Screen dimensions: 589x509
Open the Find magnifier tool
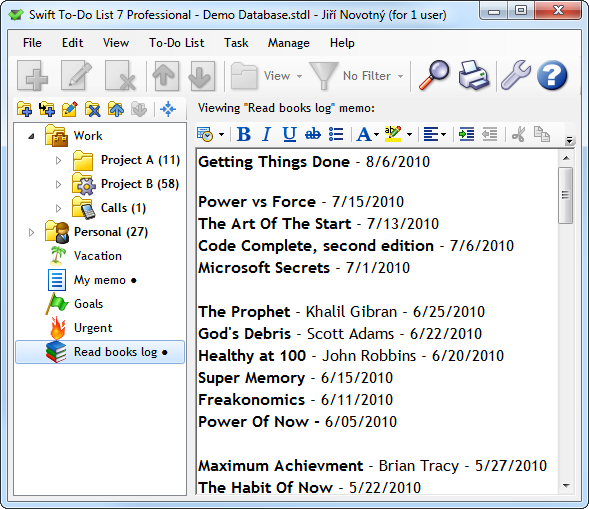433,75
